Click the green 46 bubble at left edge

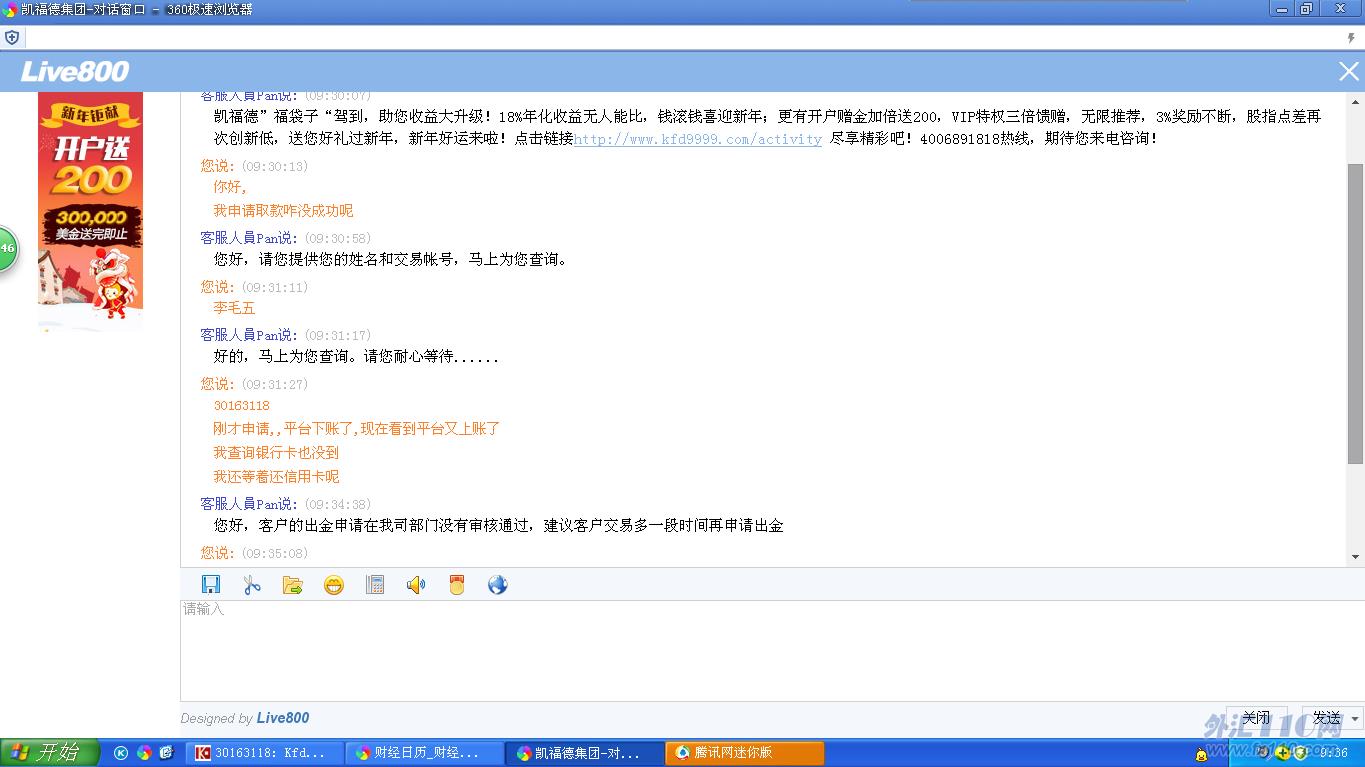7,248
